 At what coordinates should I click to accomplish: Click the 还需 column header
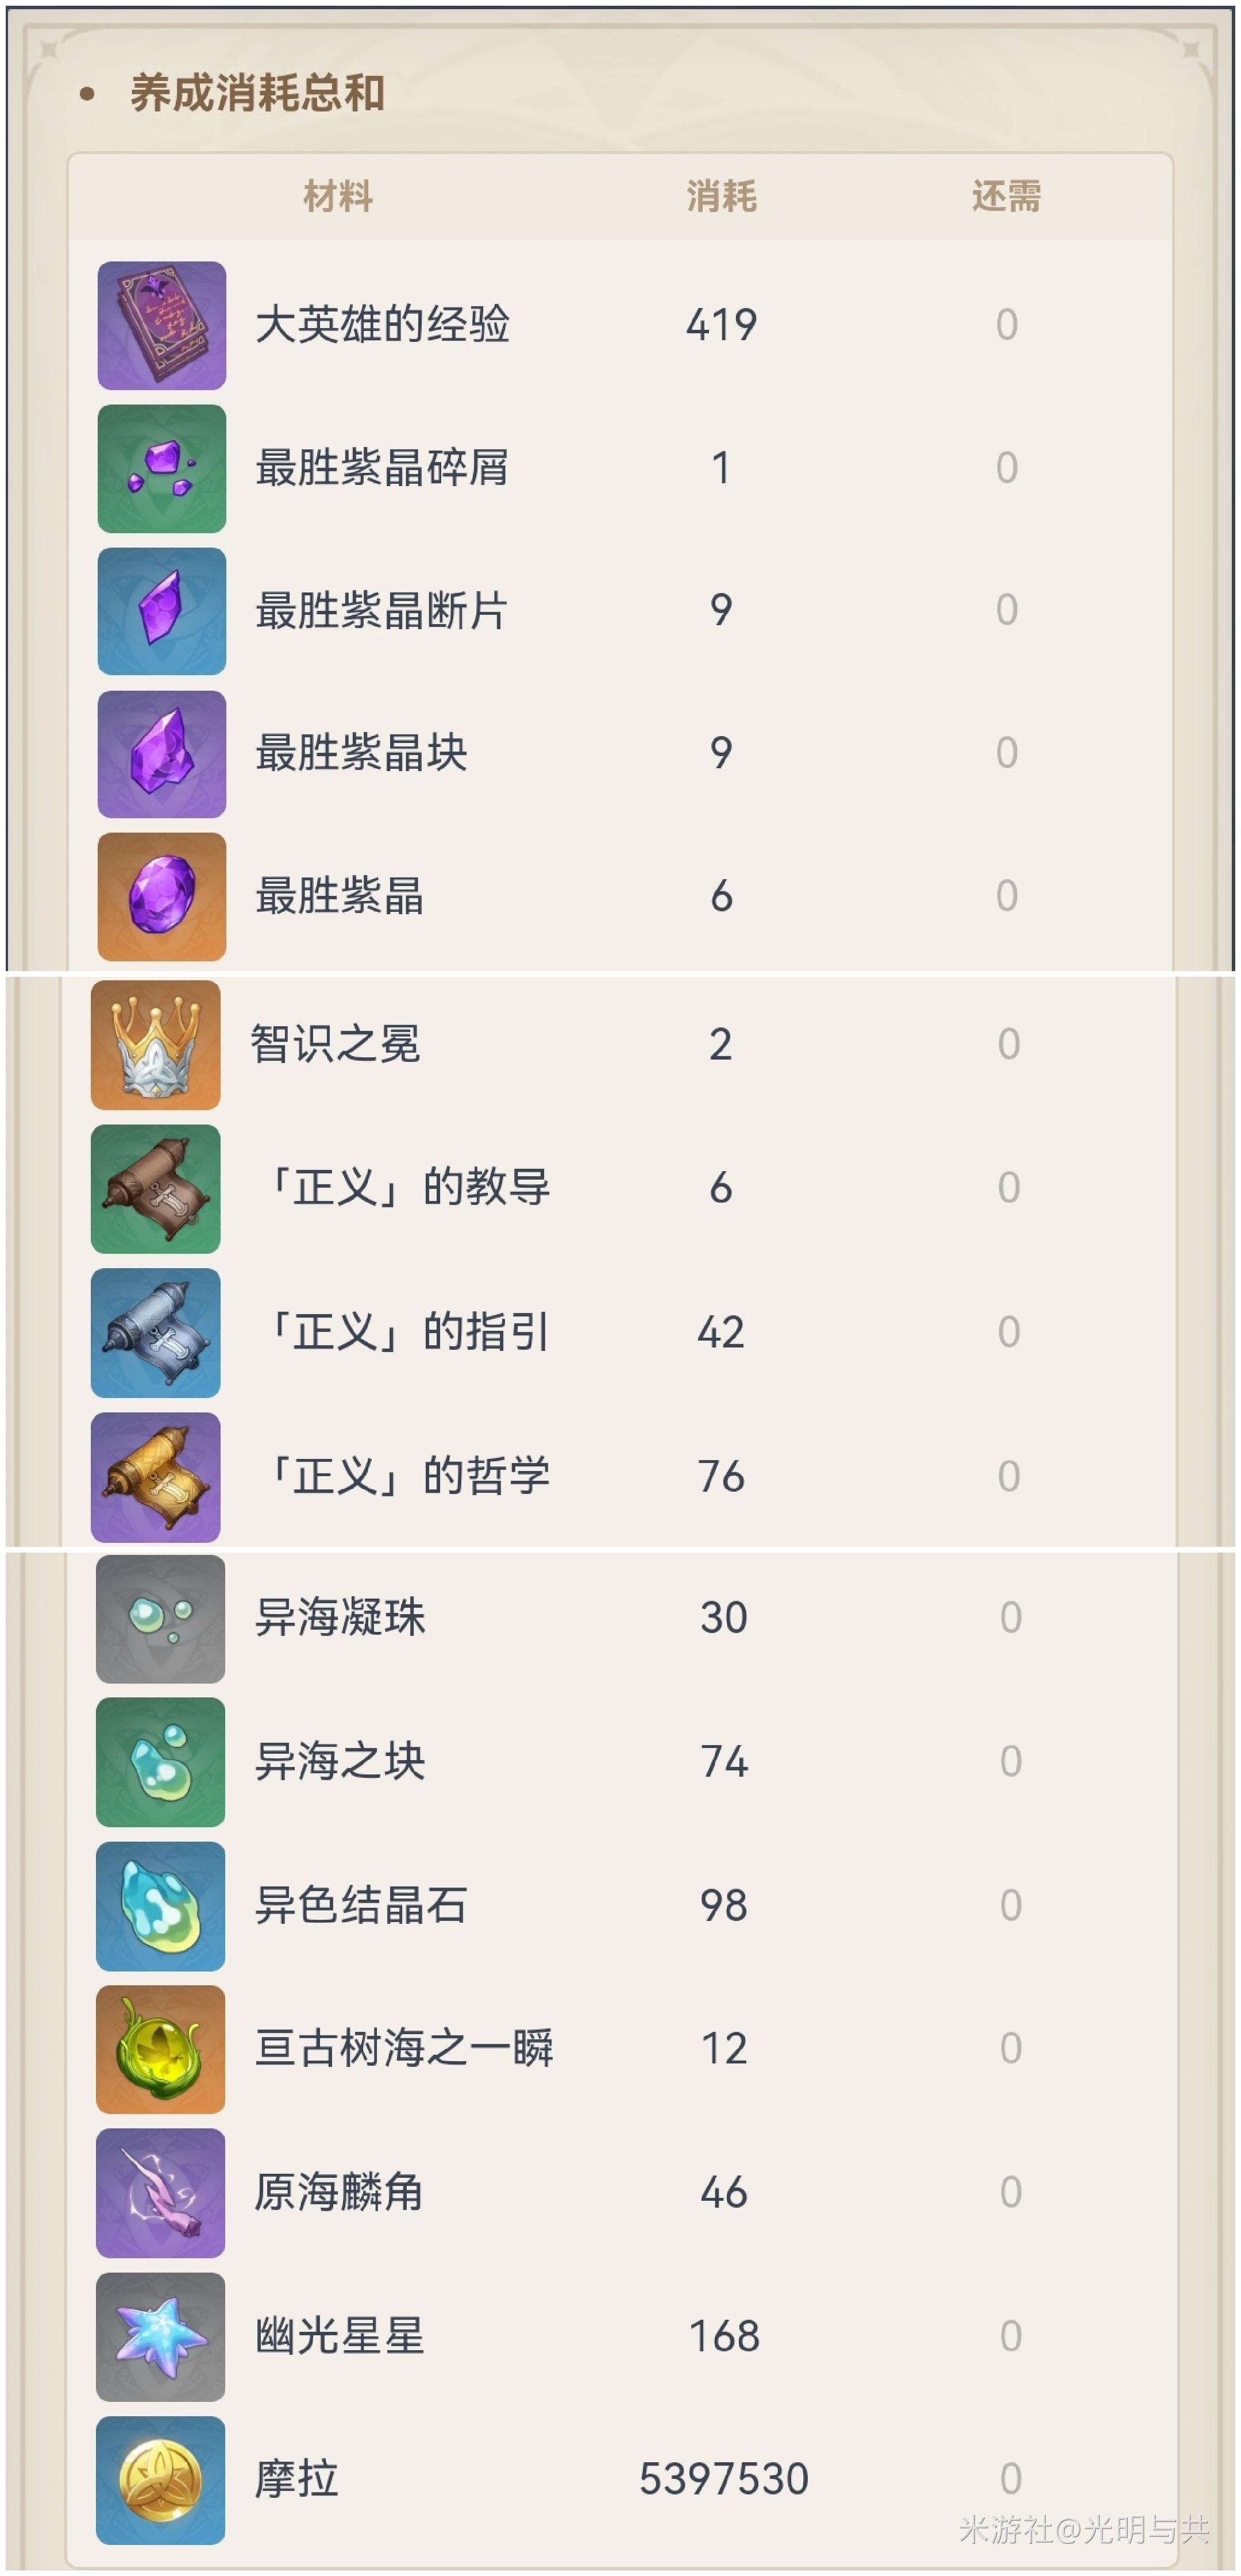1006,196
